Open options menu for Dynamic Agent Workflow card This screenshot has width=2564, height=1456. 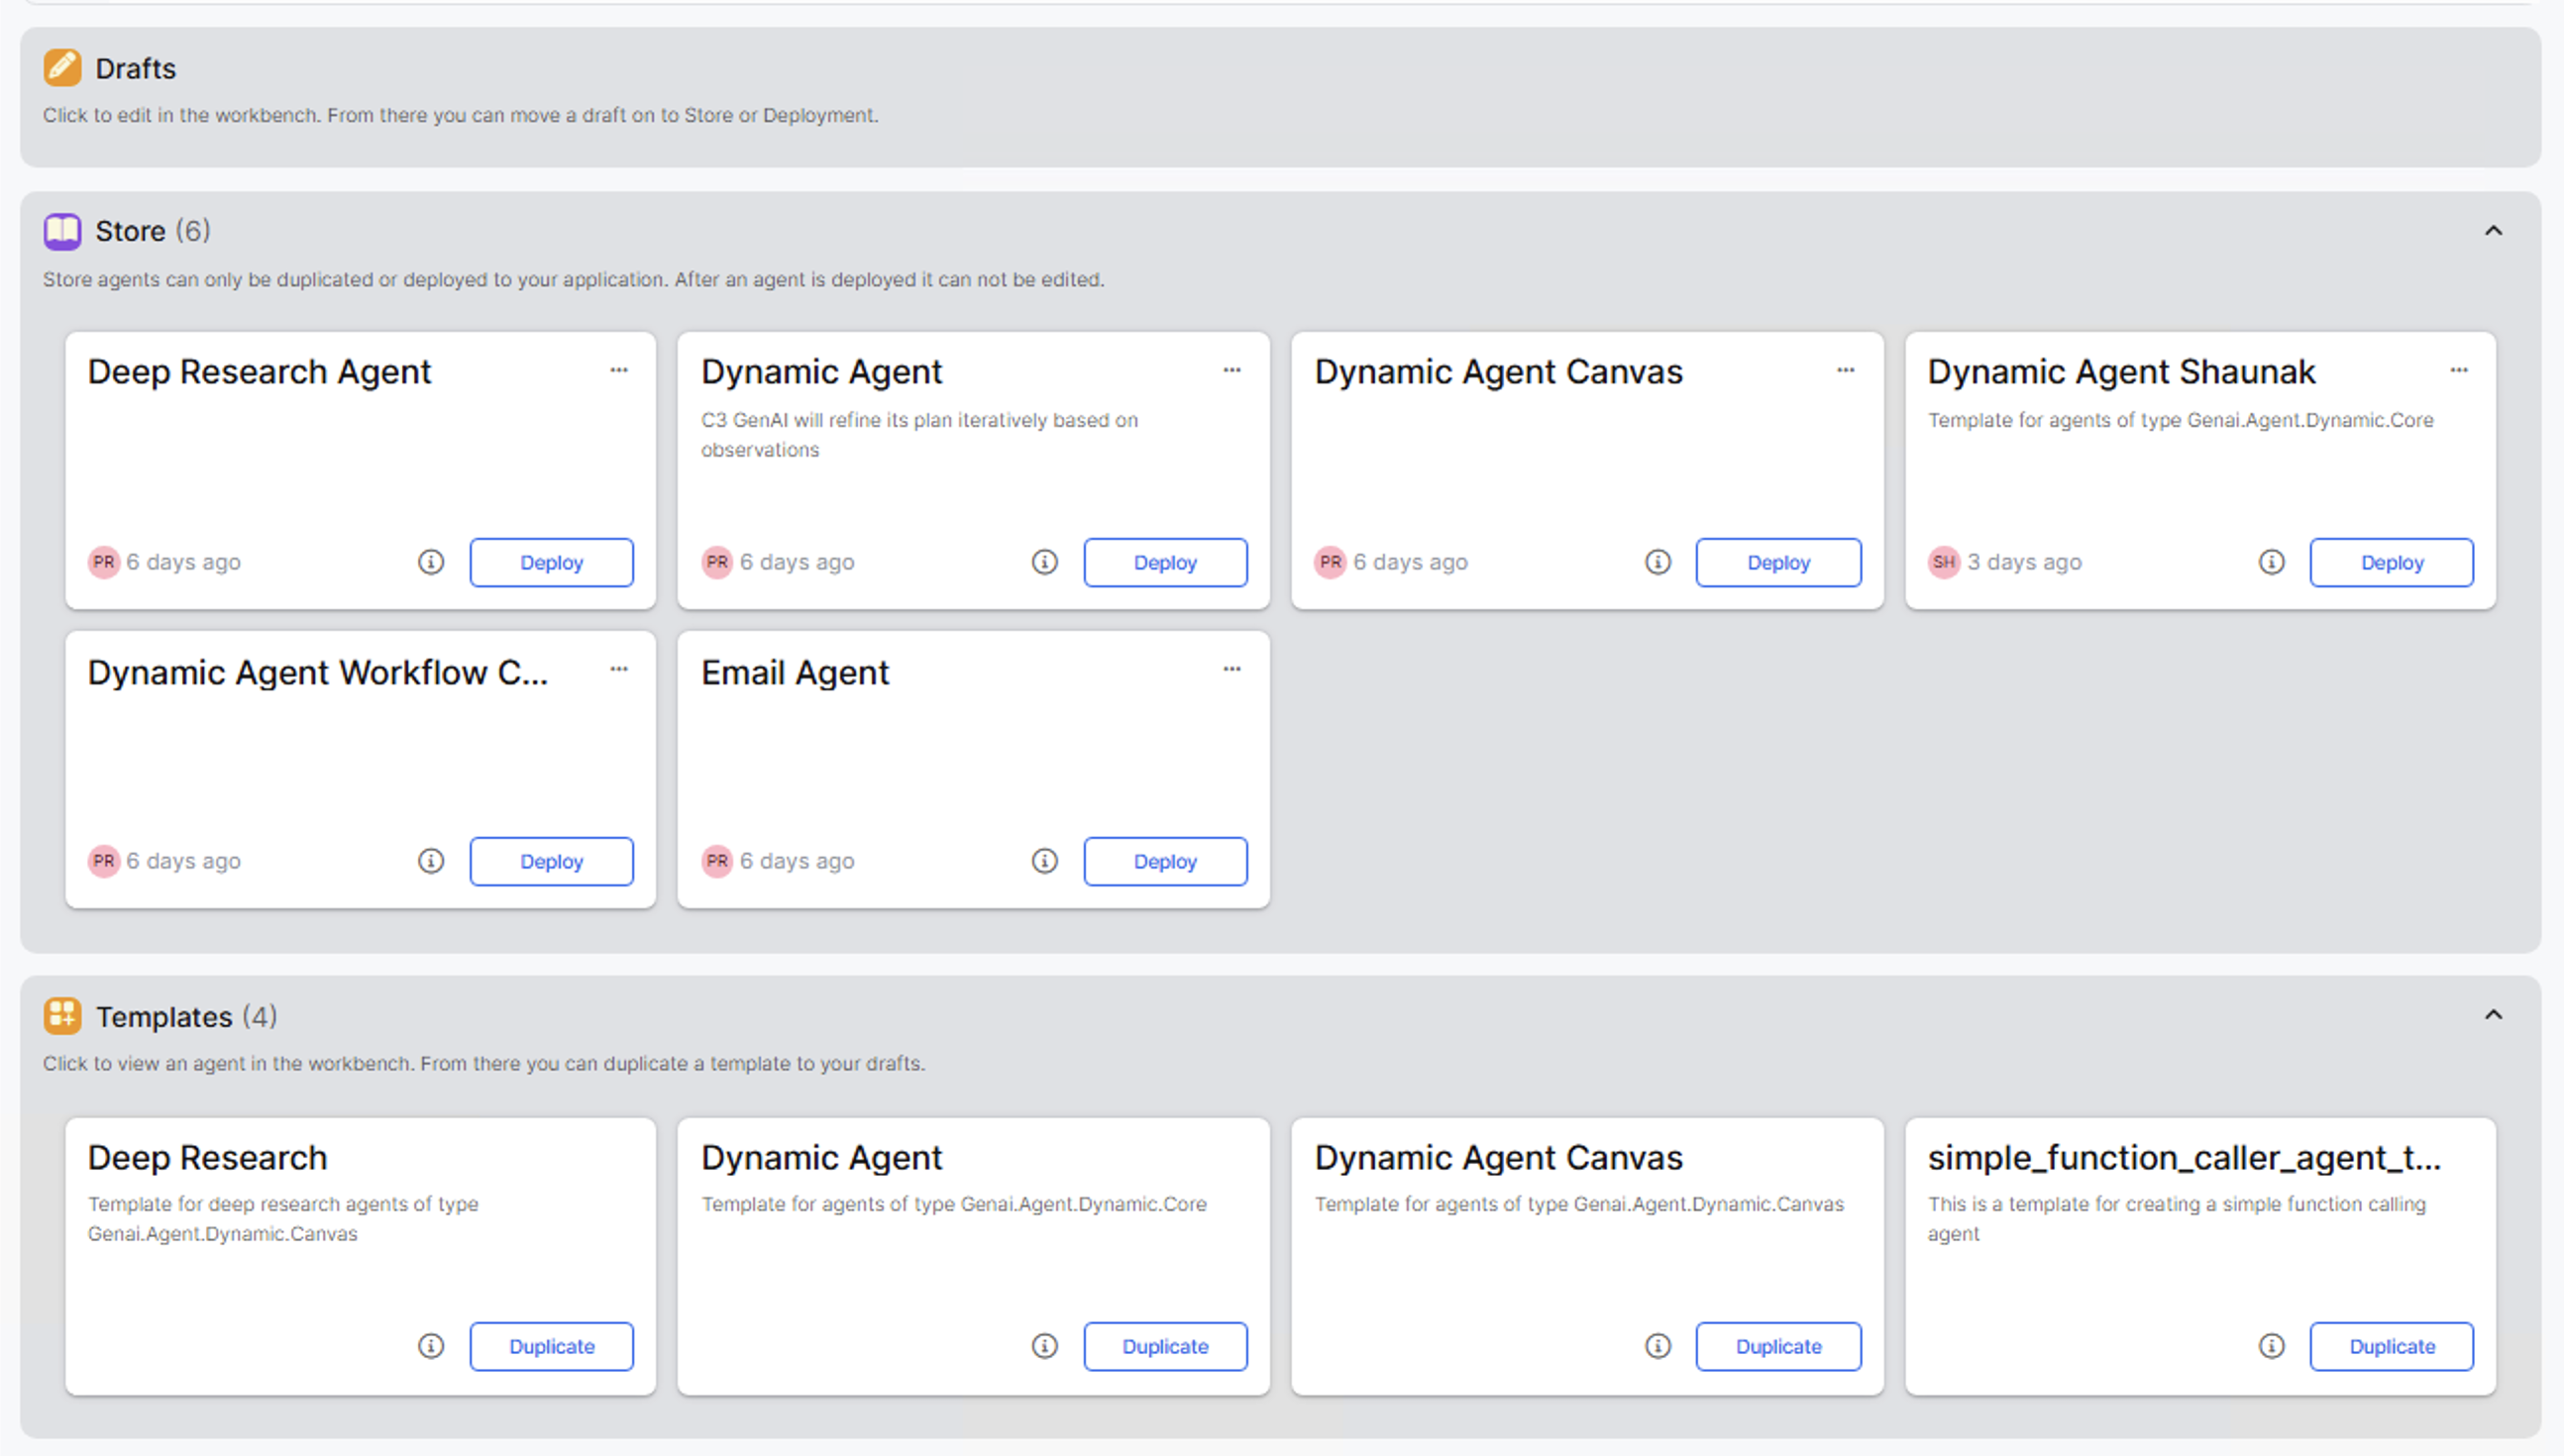(619, 669)
